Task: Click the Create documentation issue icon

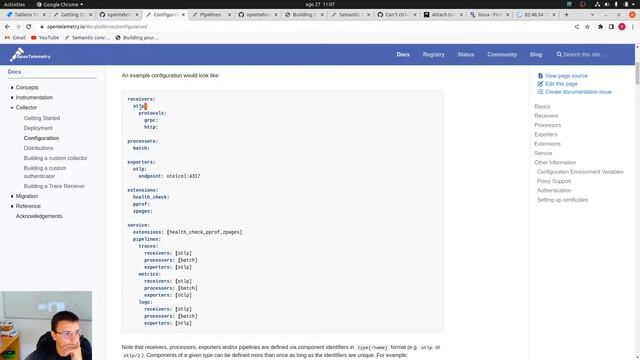Action: point(540,92)
